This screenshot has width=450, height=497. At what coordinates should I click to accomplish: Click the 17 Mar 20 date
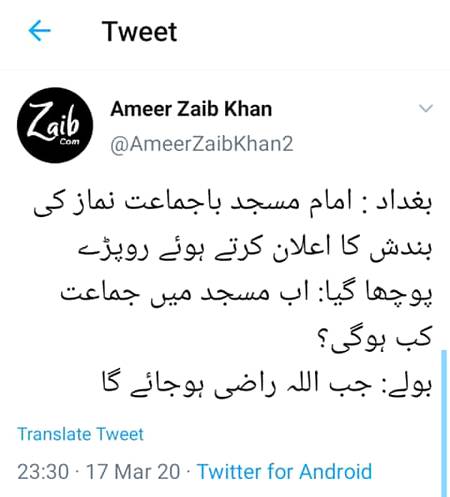pos(133,472)
